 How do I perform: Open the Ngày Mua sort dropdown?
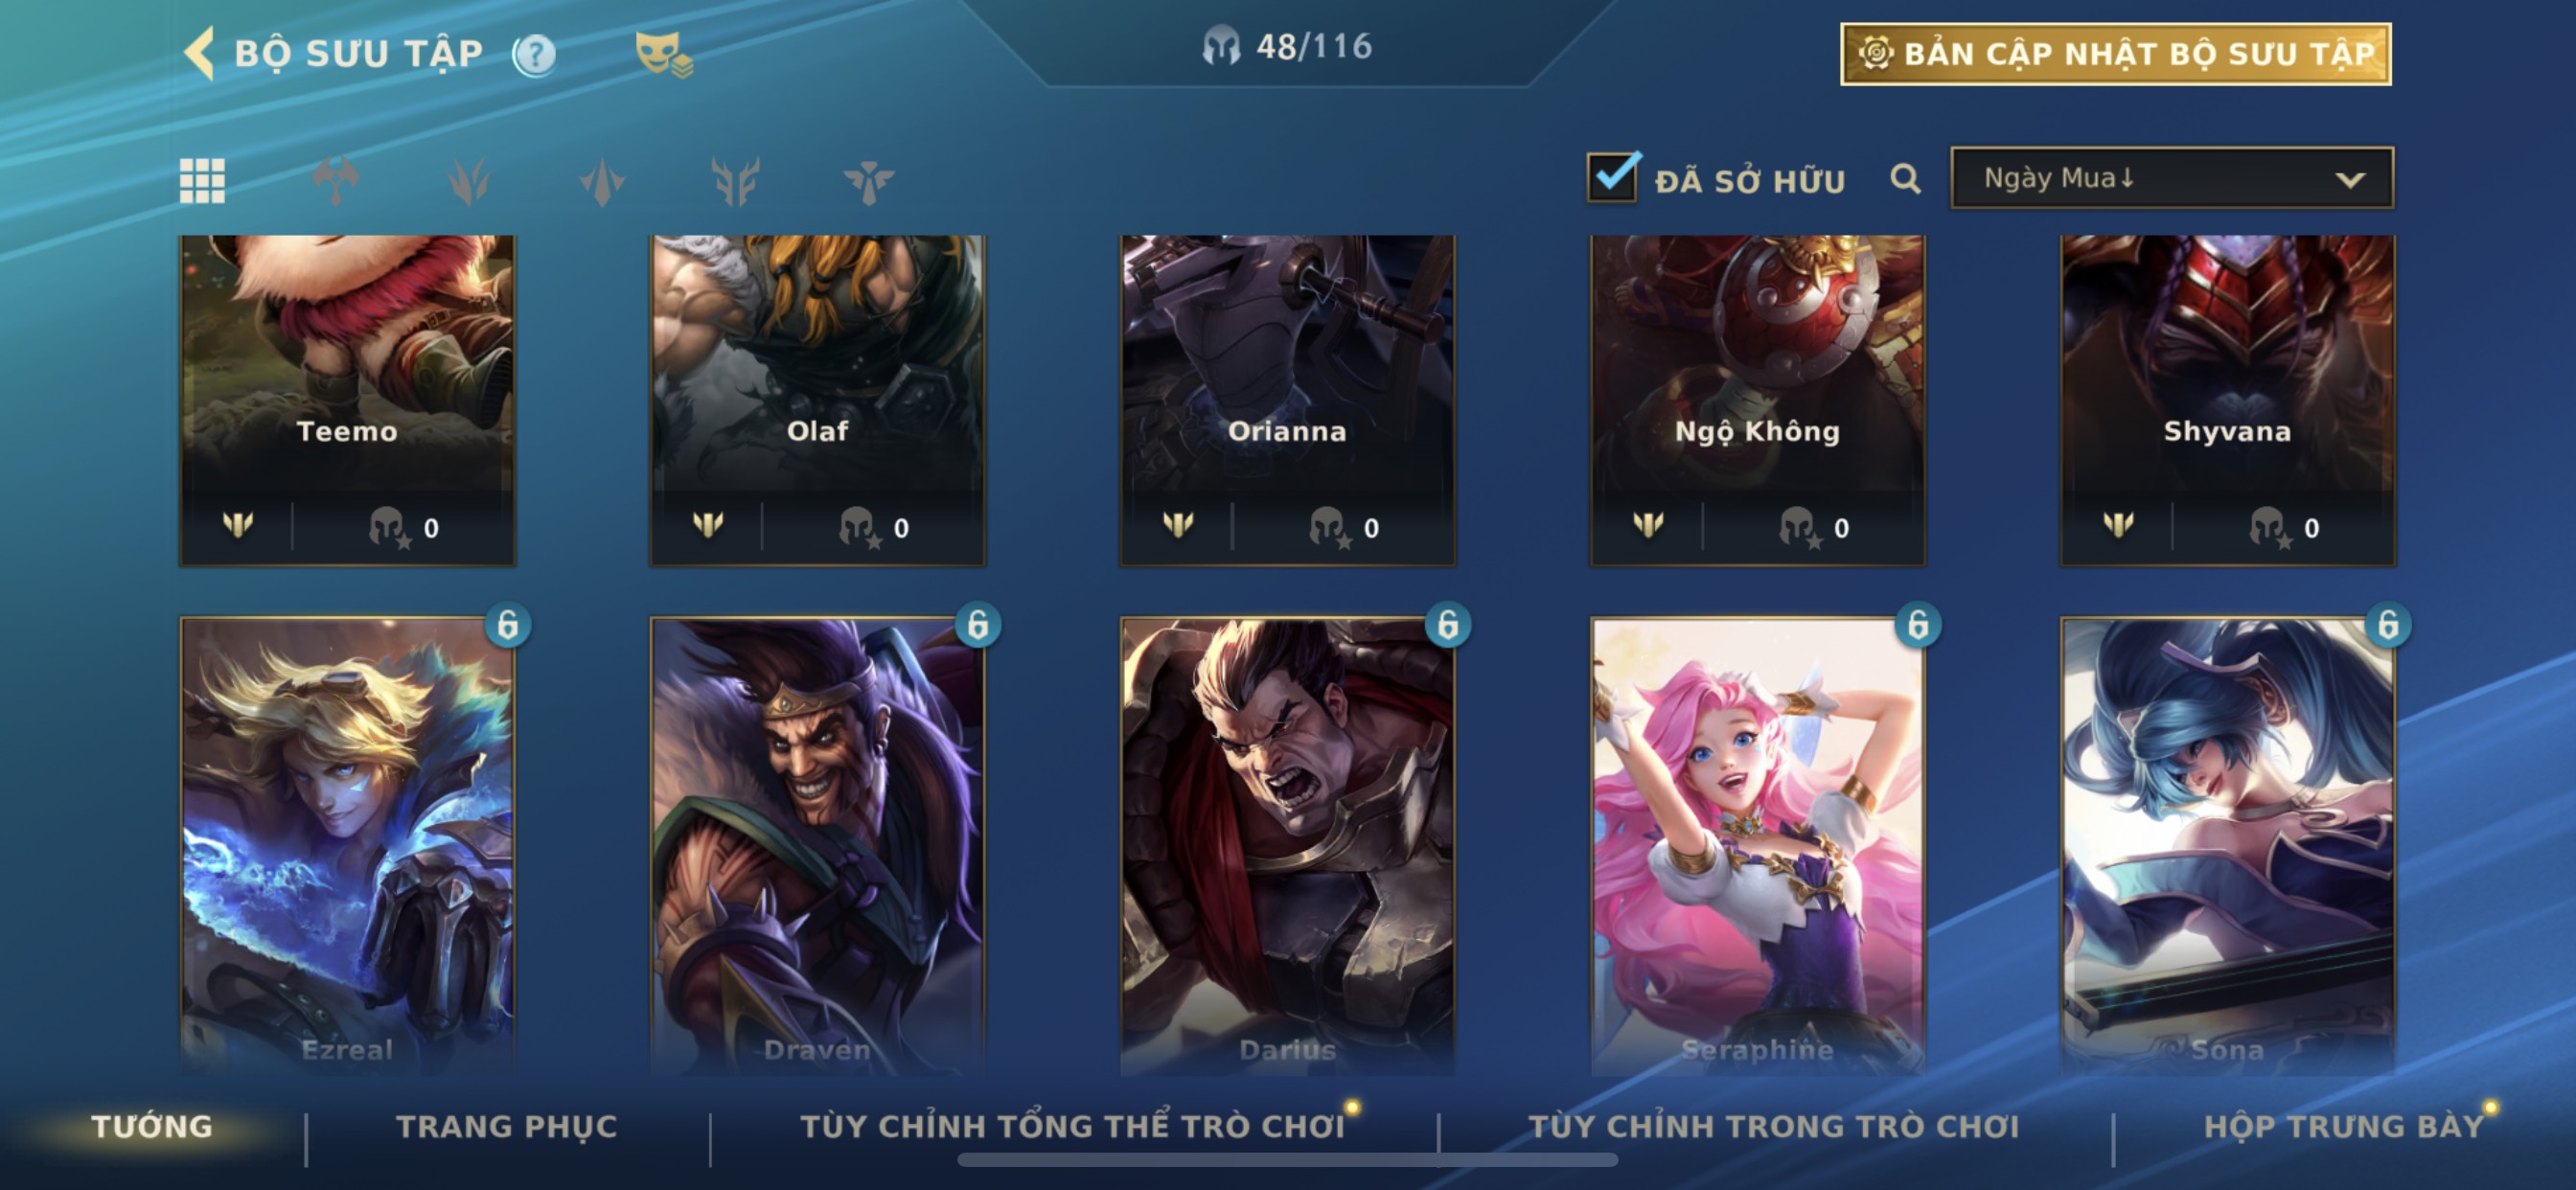pyautogui.click(x=2171, y=178)
